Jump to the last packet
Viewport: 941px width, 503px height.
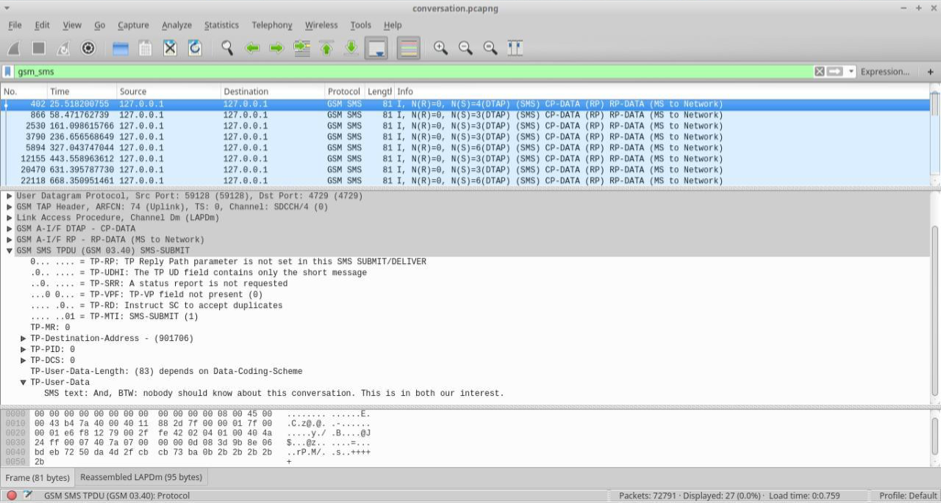(351, 49)
